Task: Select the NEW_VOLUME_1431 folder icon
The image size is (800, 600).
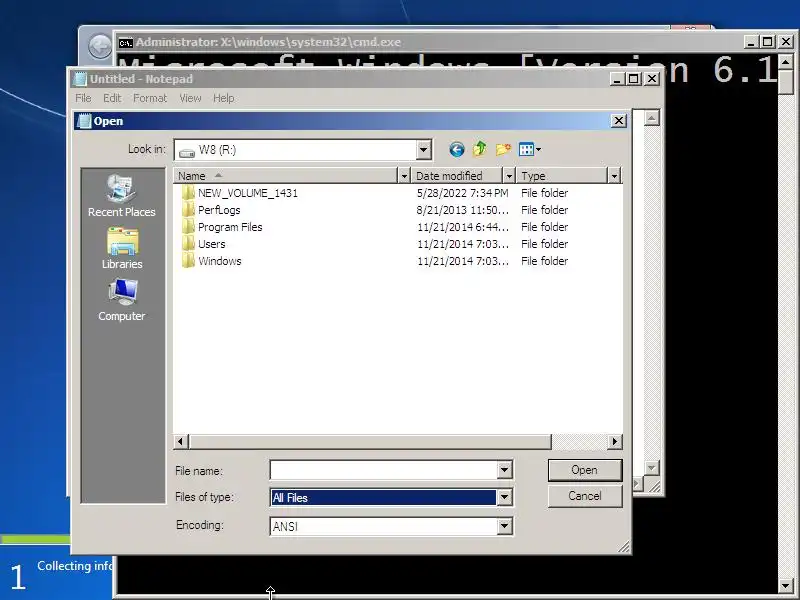Action: click(188, 193)
